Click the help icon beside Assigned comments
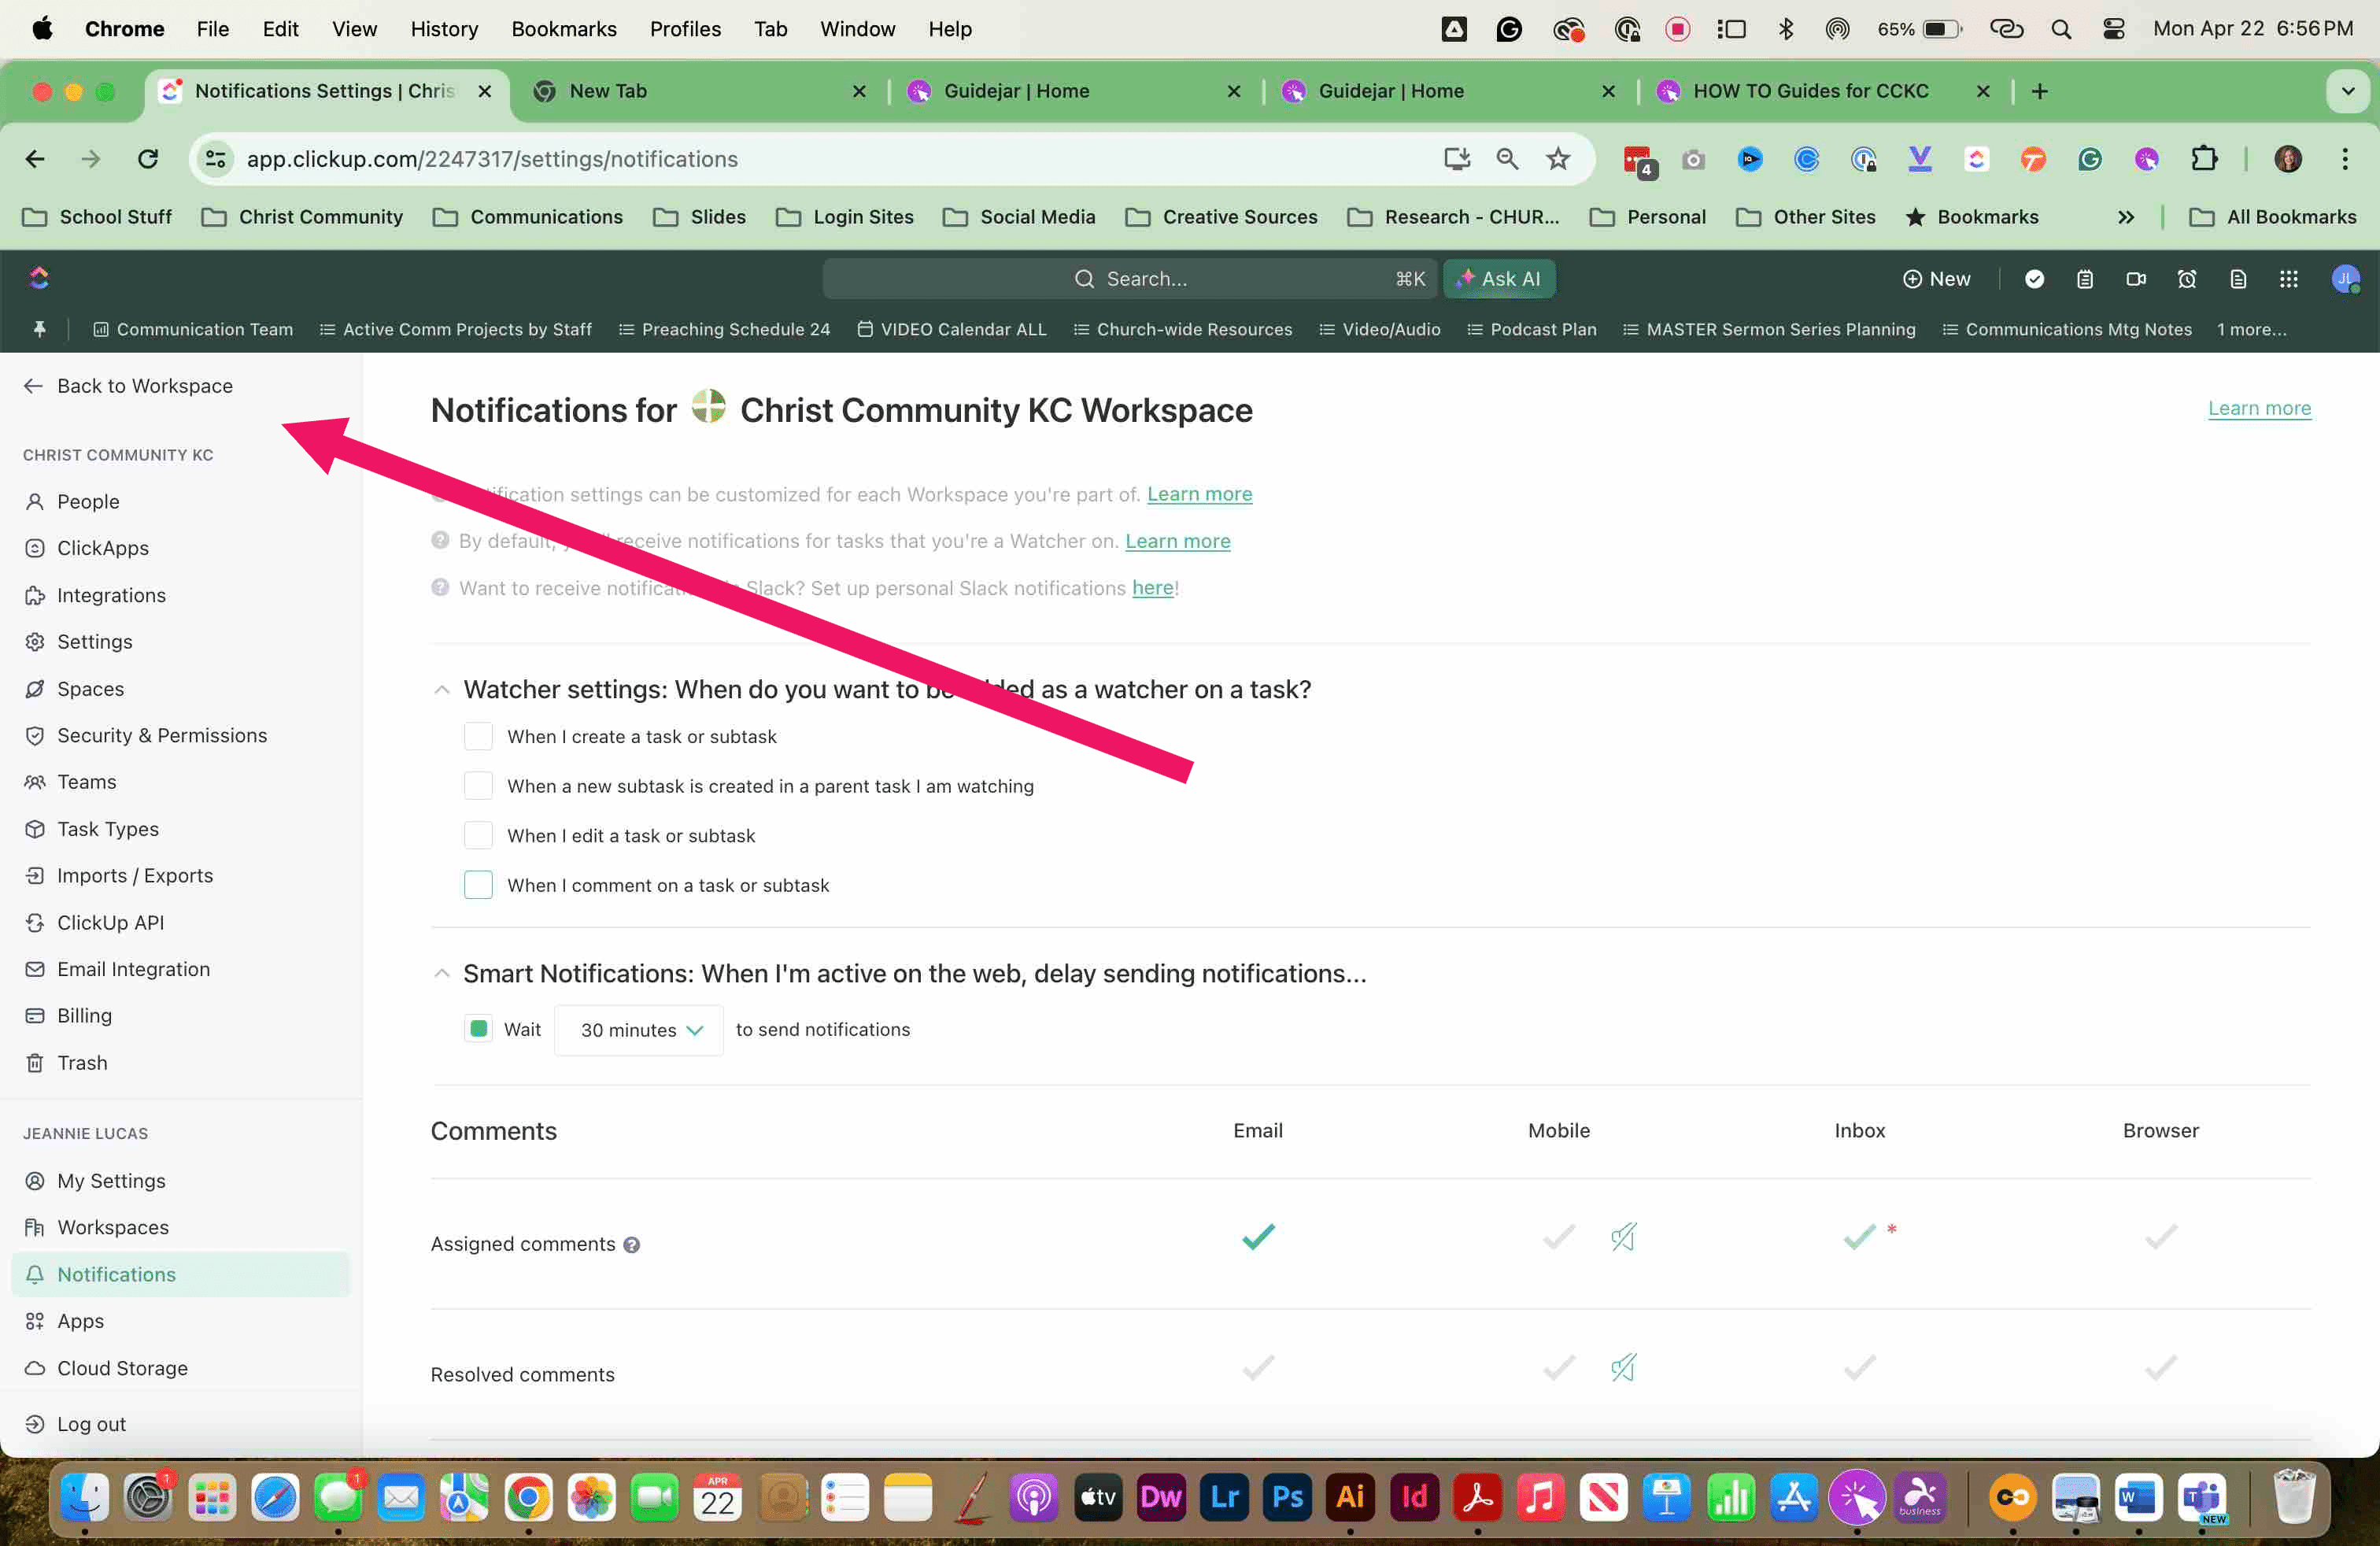2380x1546 pixels. click(x=631, y=1245)
